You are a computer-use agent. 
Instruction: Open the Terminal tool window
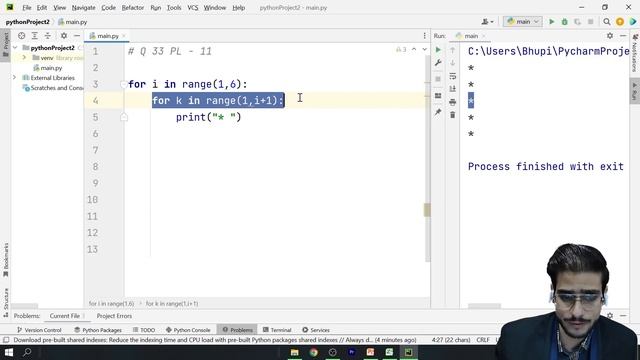(277, 330)
